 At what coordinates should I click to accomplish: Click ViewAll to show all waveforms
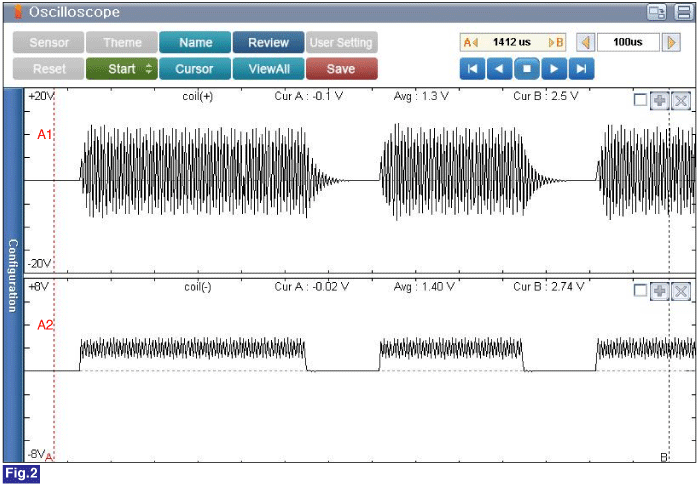(x=268, y=69)
